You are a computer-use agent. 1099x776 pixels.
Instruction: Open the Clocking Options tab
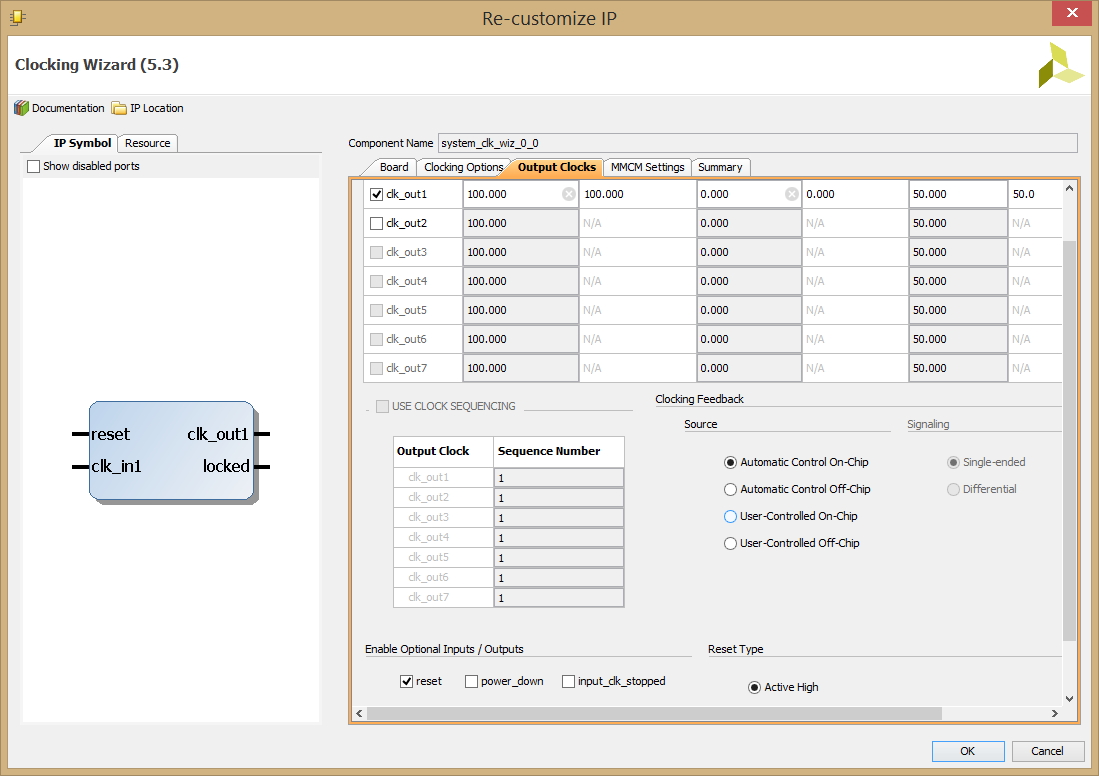point(463,167)
